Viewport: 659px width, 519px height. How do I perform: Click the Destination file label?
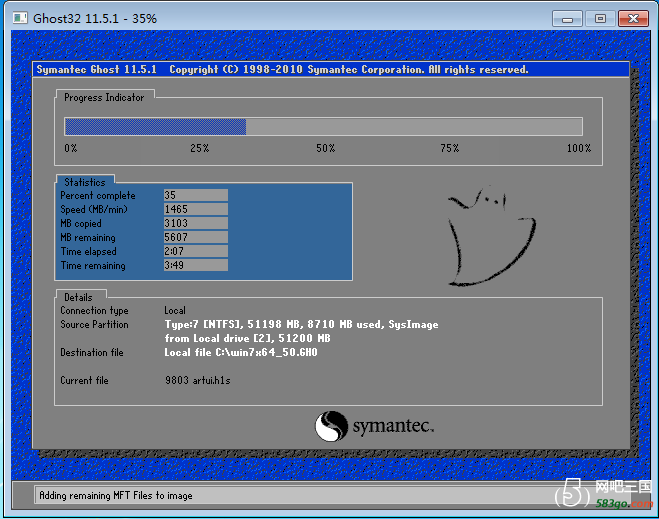click(x=92, y=352)
